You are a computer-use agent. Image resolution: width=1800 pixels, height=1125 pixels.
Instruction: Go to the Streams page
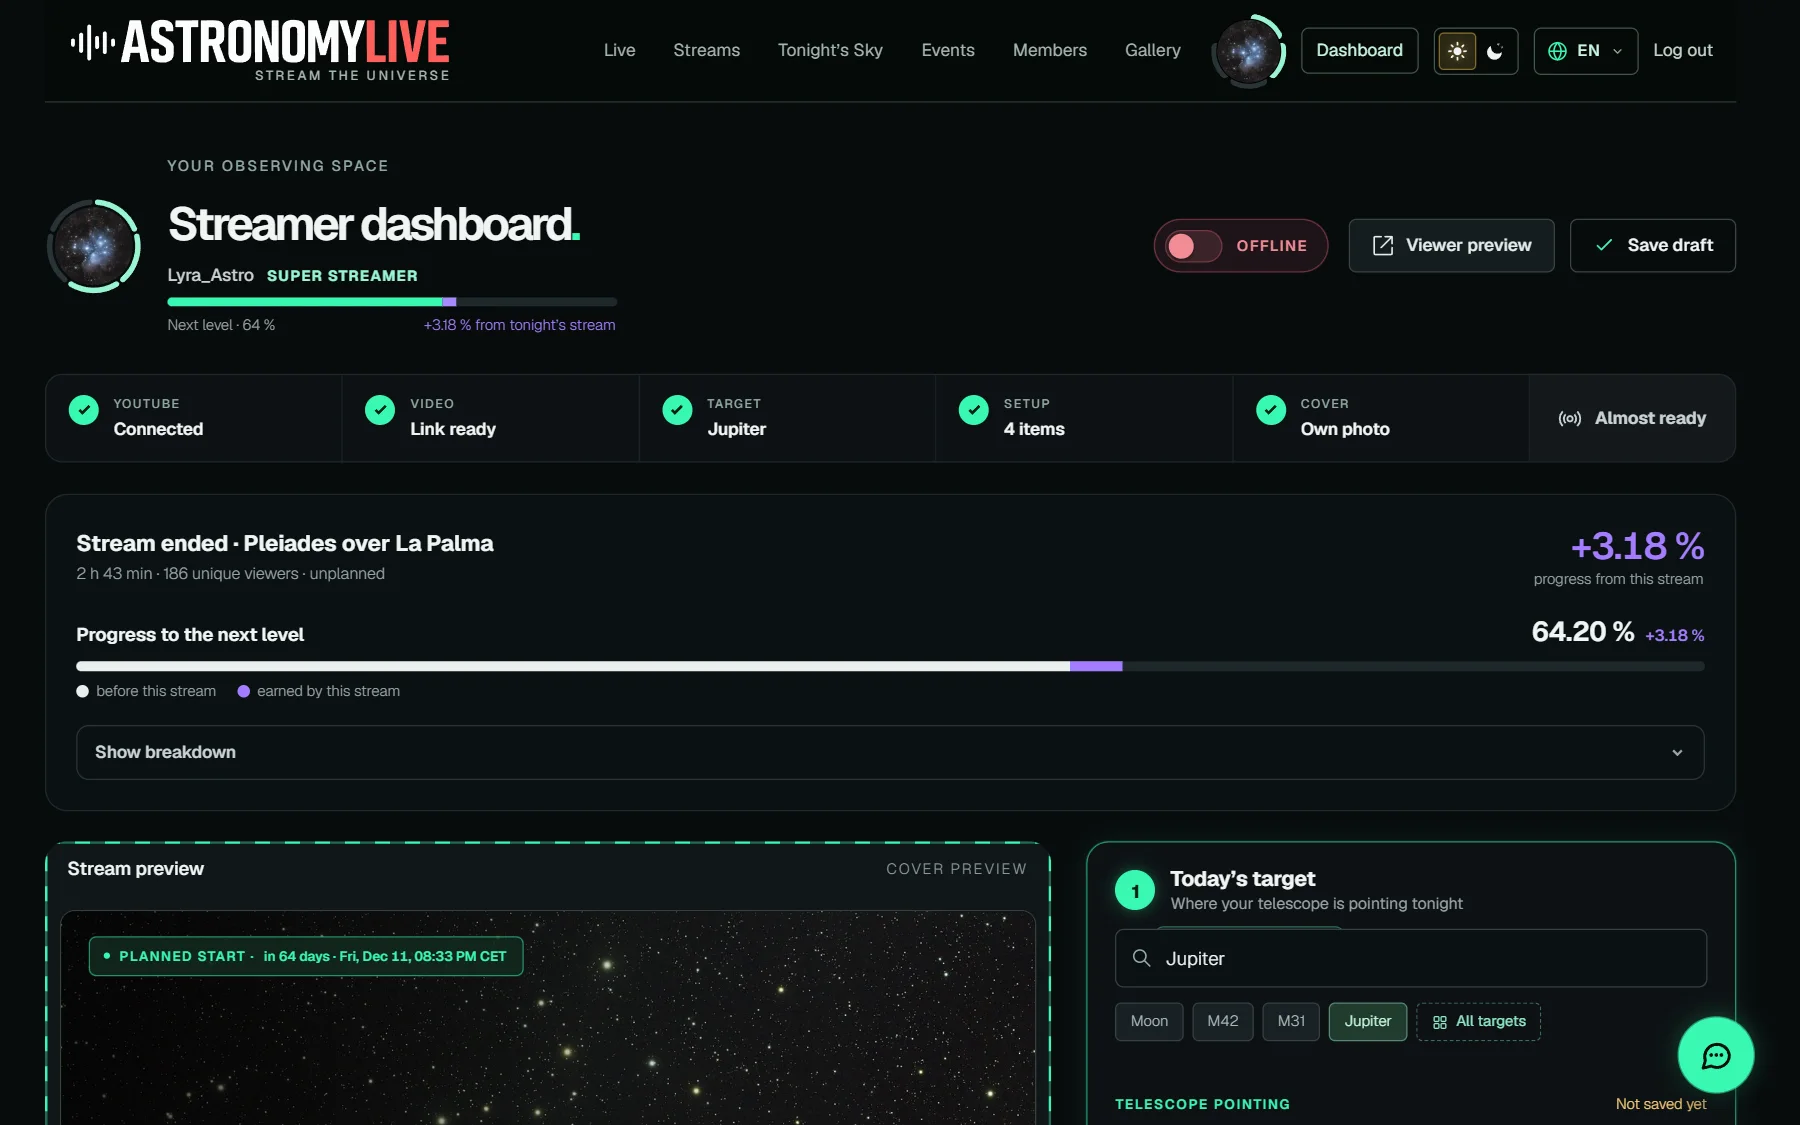click(x=707, y=50)
